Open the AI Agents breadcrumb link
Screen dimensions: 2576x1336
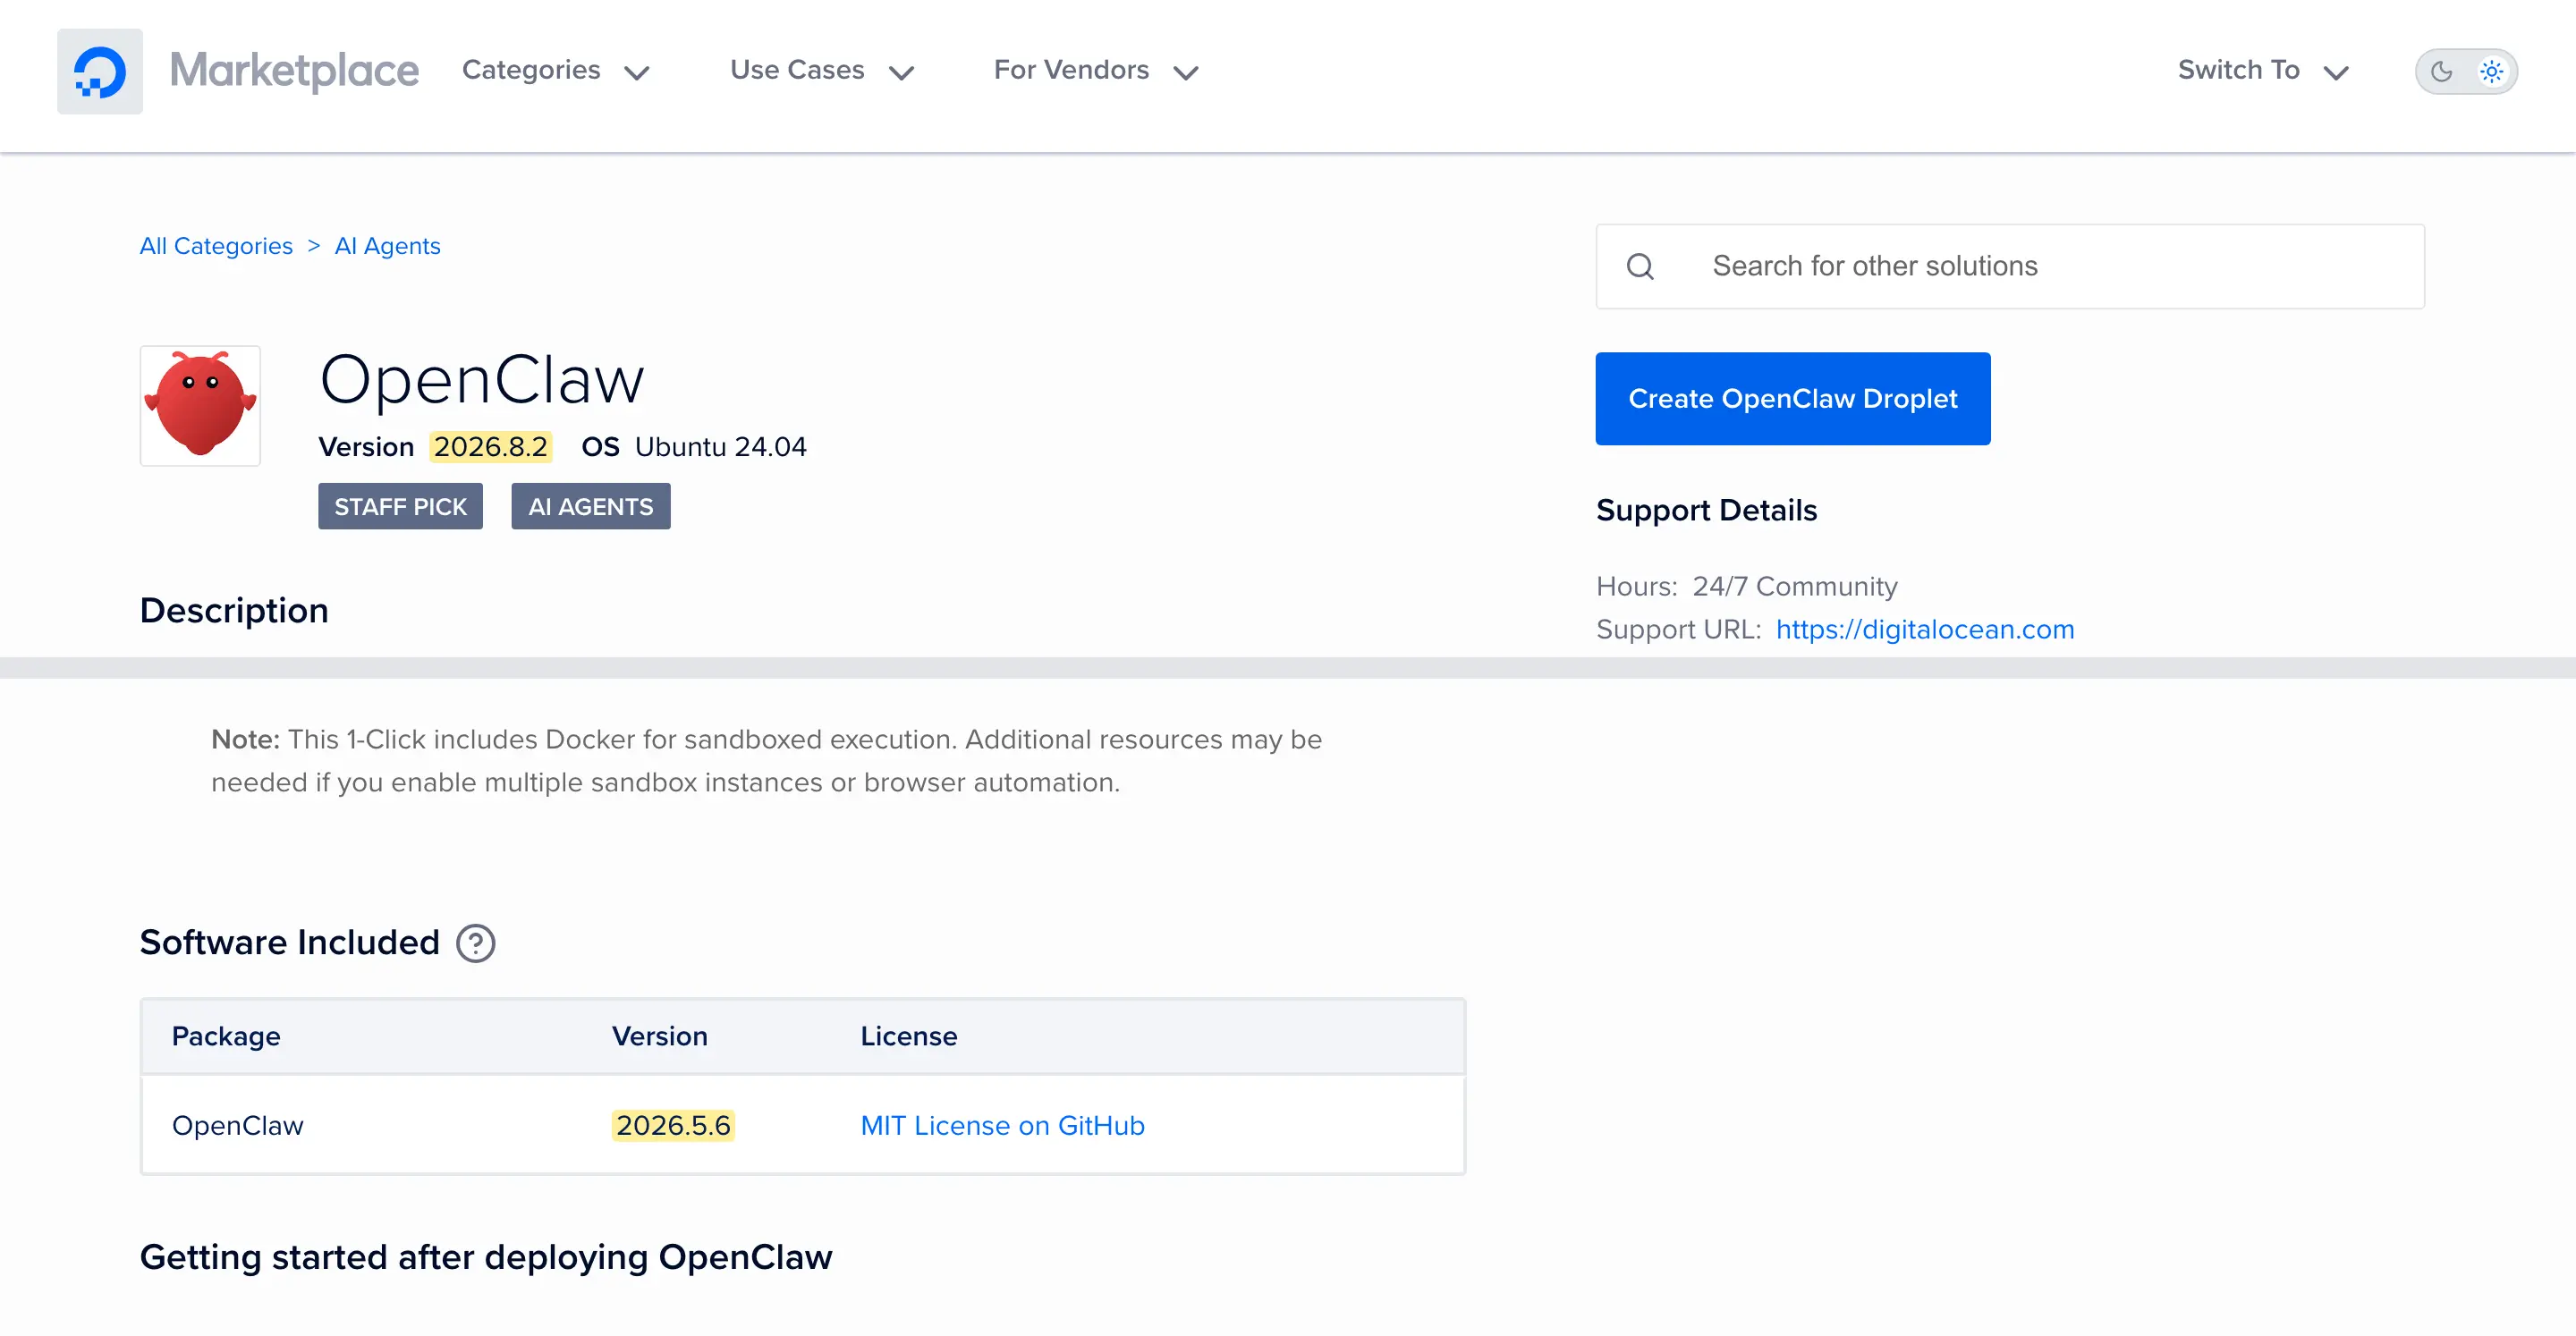[387, 246]
